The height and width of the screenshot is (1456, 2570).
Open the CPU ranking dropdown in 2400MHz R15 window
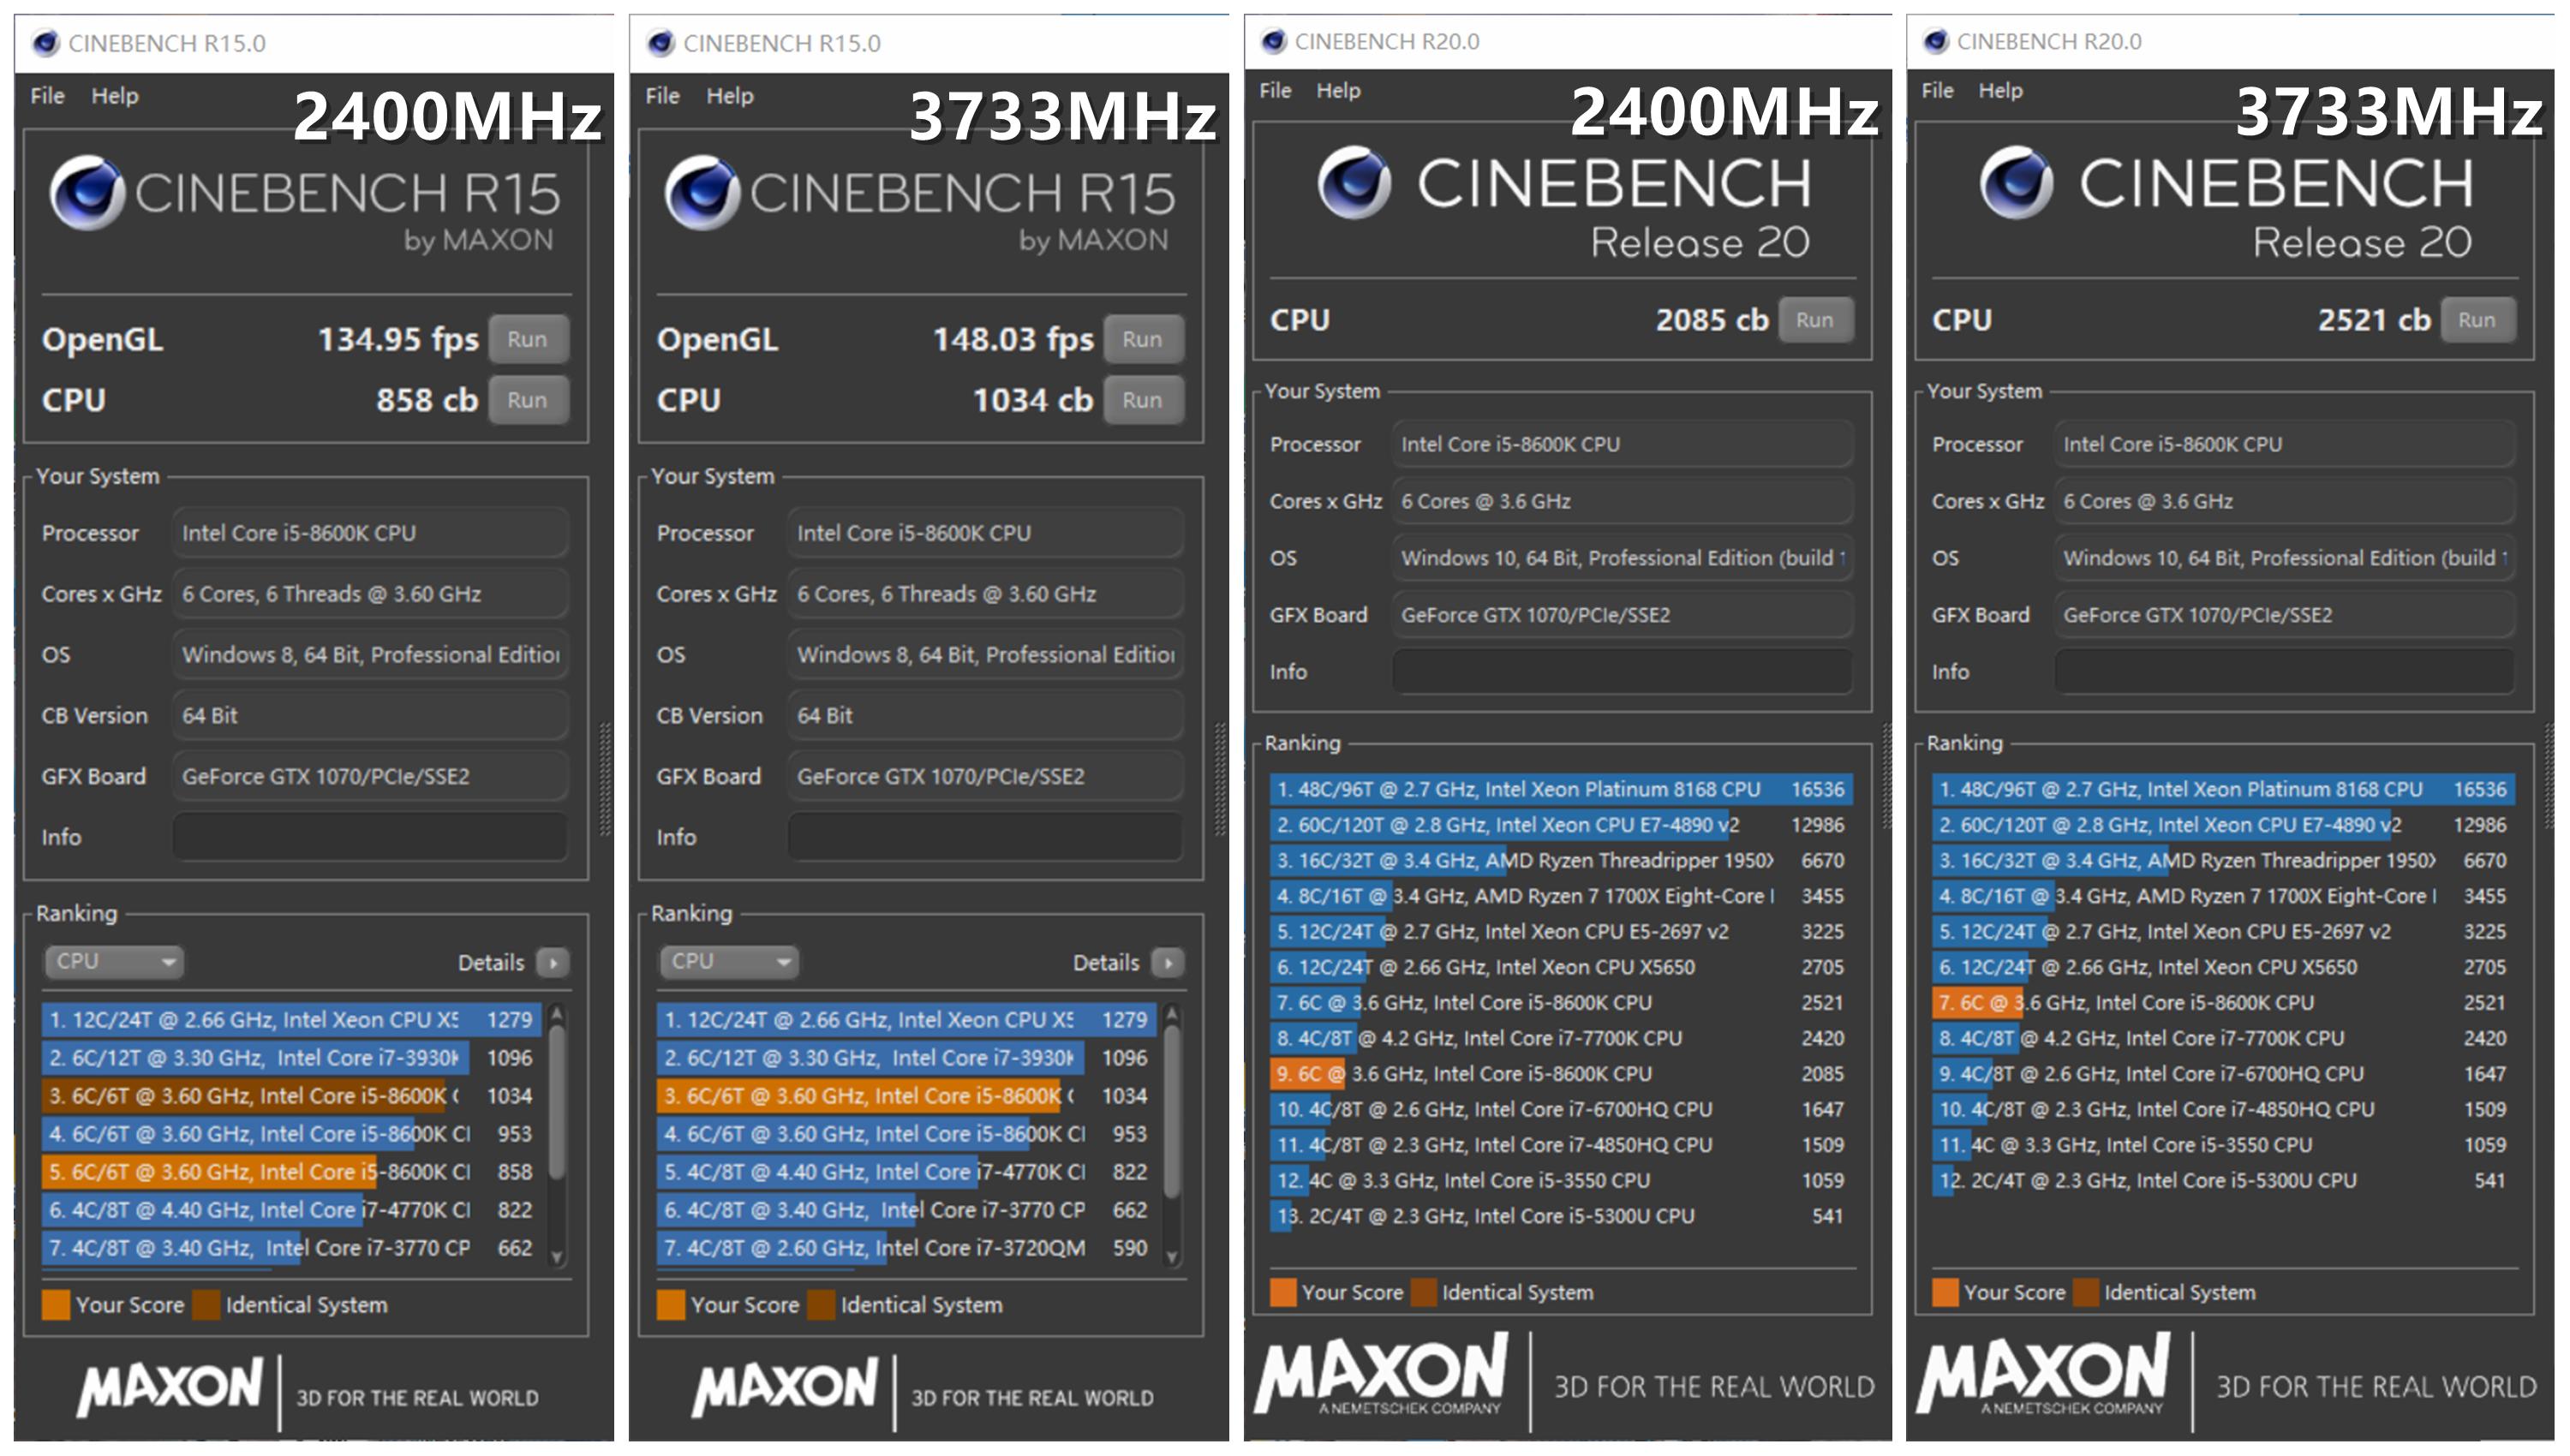(x=113, y=961)
